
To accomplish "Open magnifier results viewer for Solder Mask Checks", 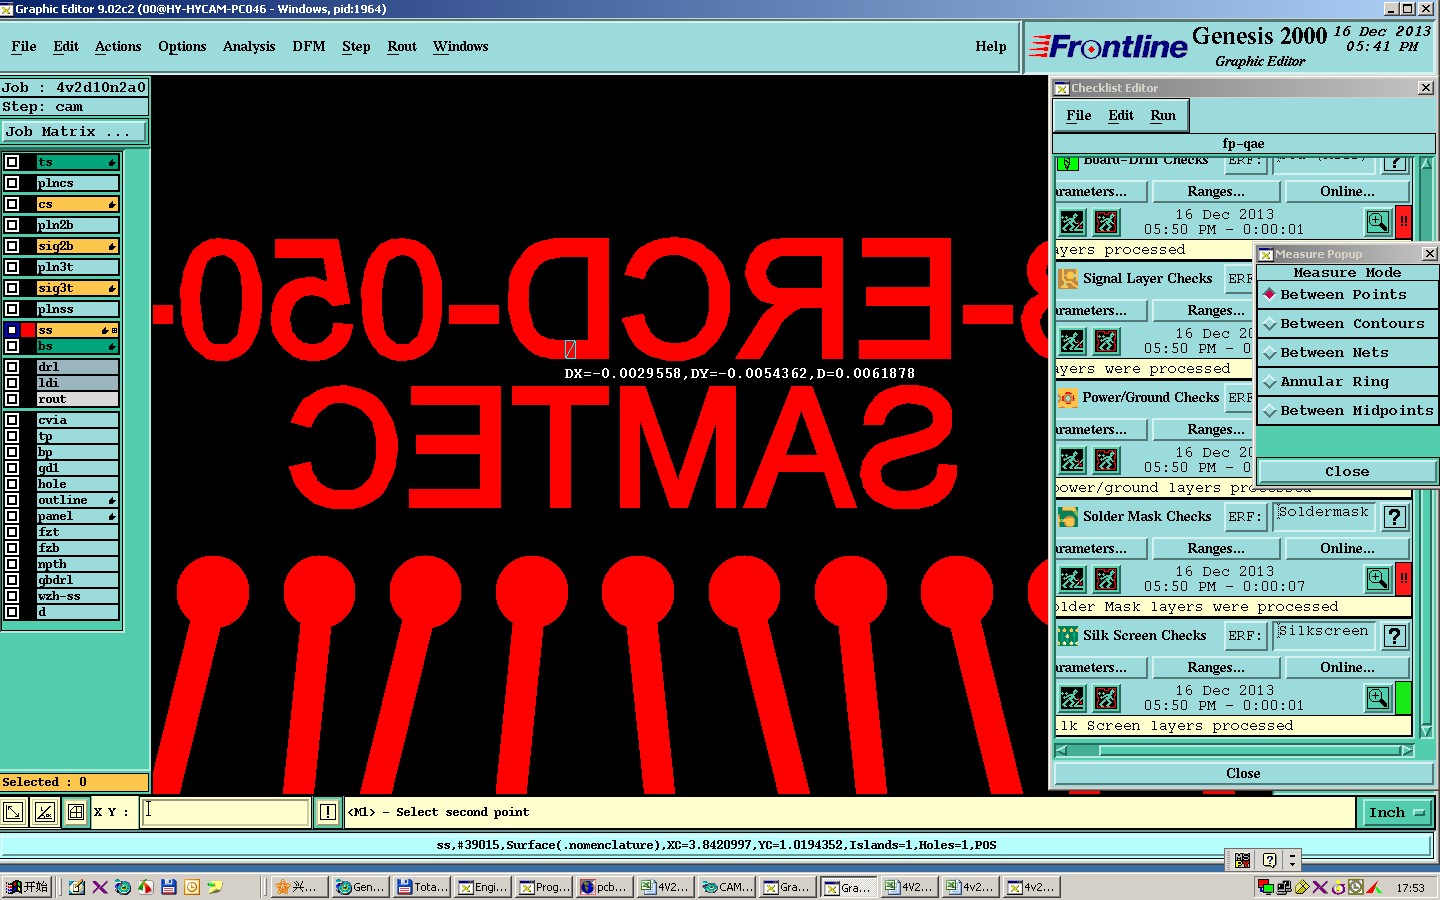I will (1378, 579).
